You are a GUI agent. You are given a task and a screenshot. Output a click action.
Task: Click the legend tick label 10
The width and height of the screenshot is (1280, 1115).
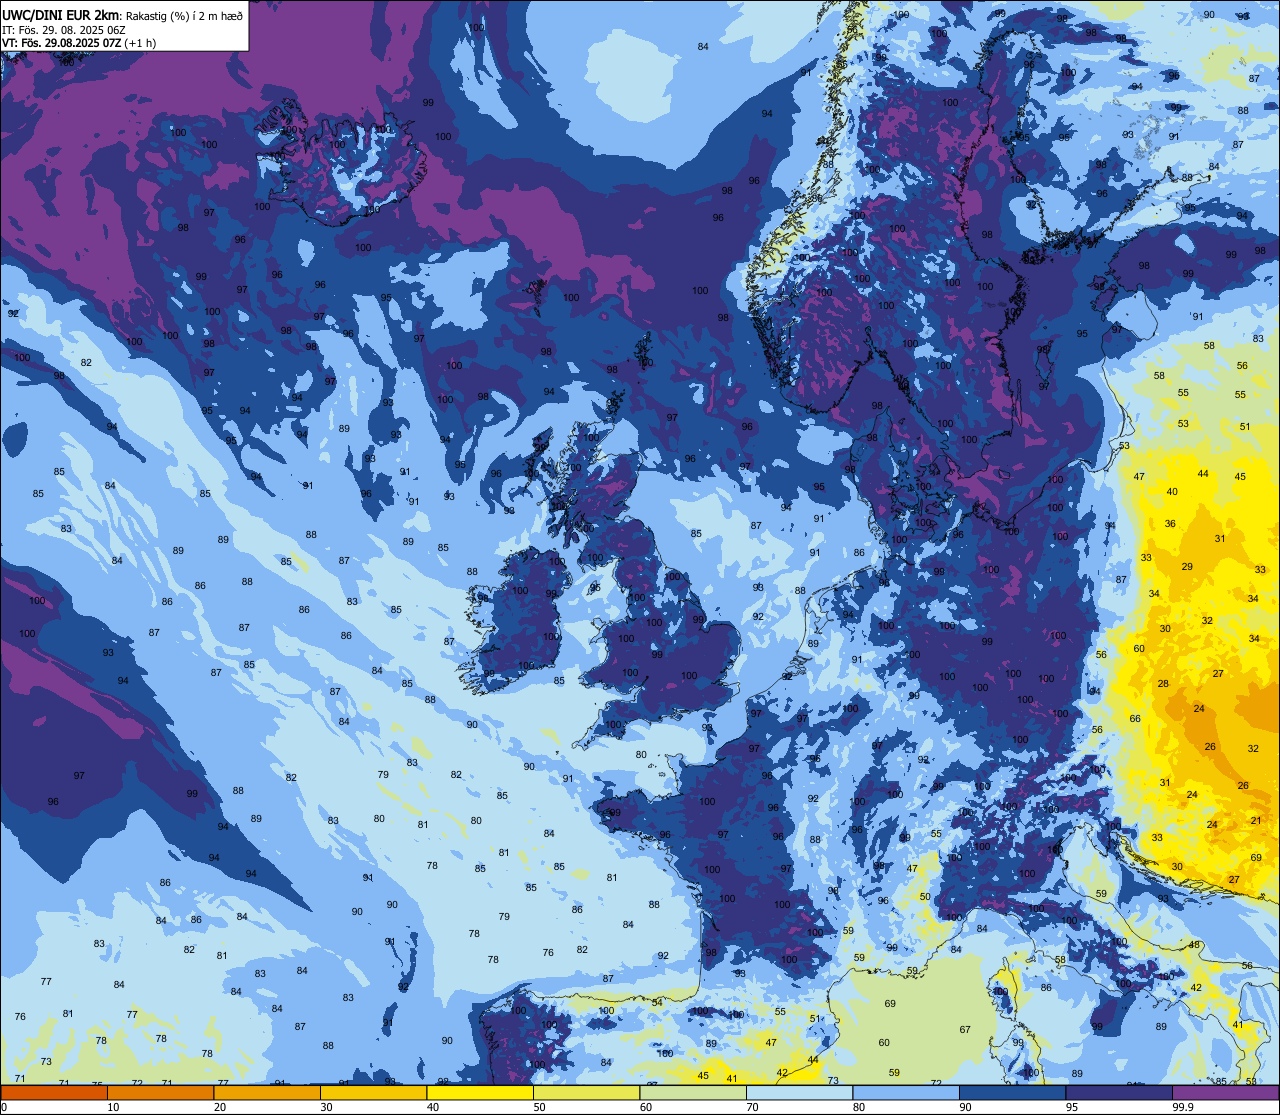tap(113, 1107)
